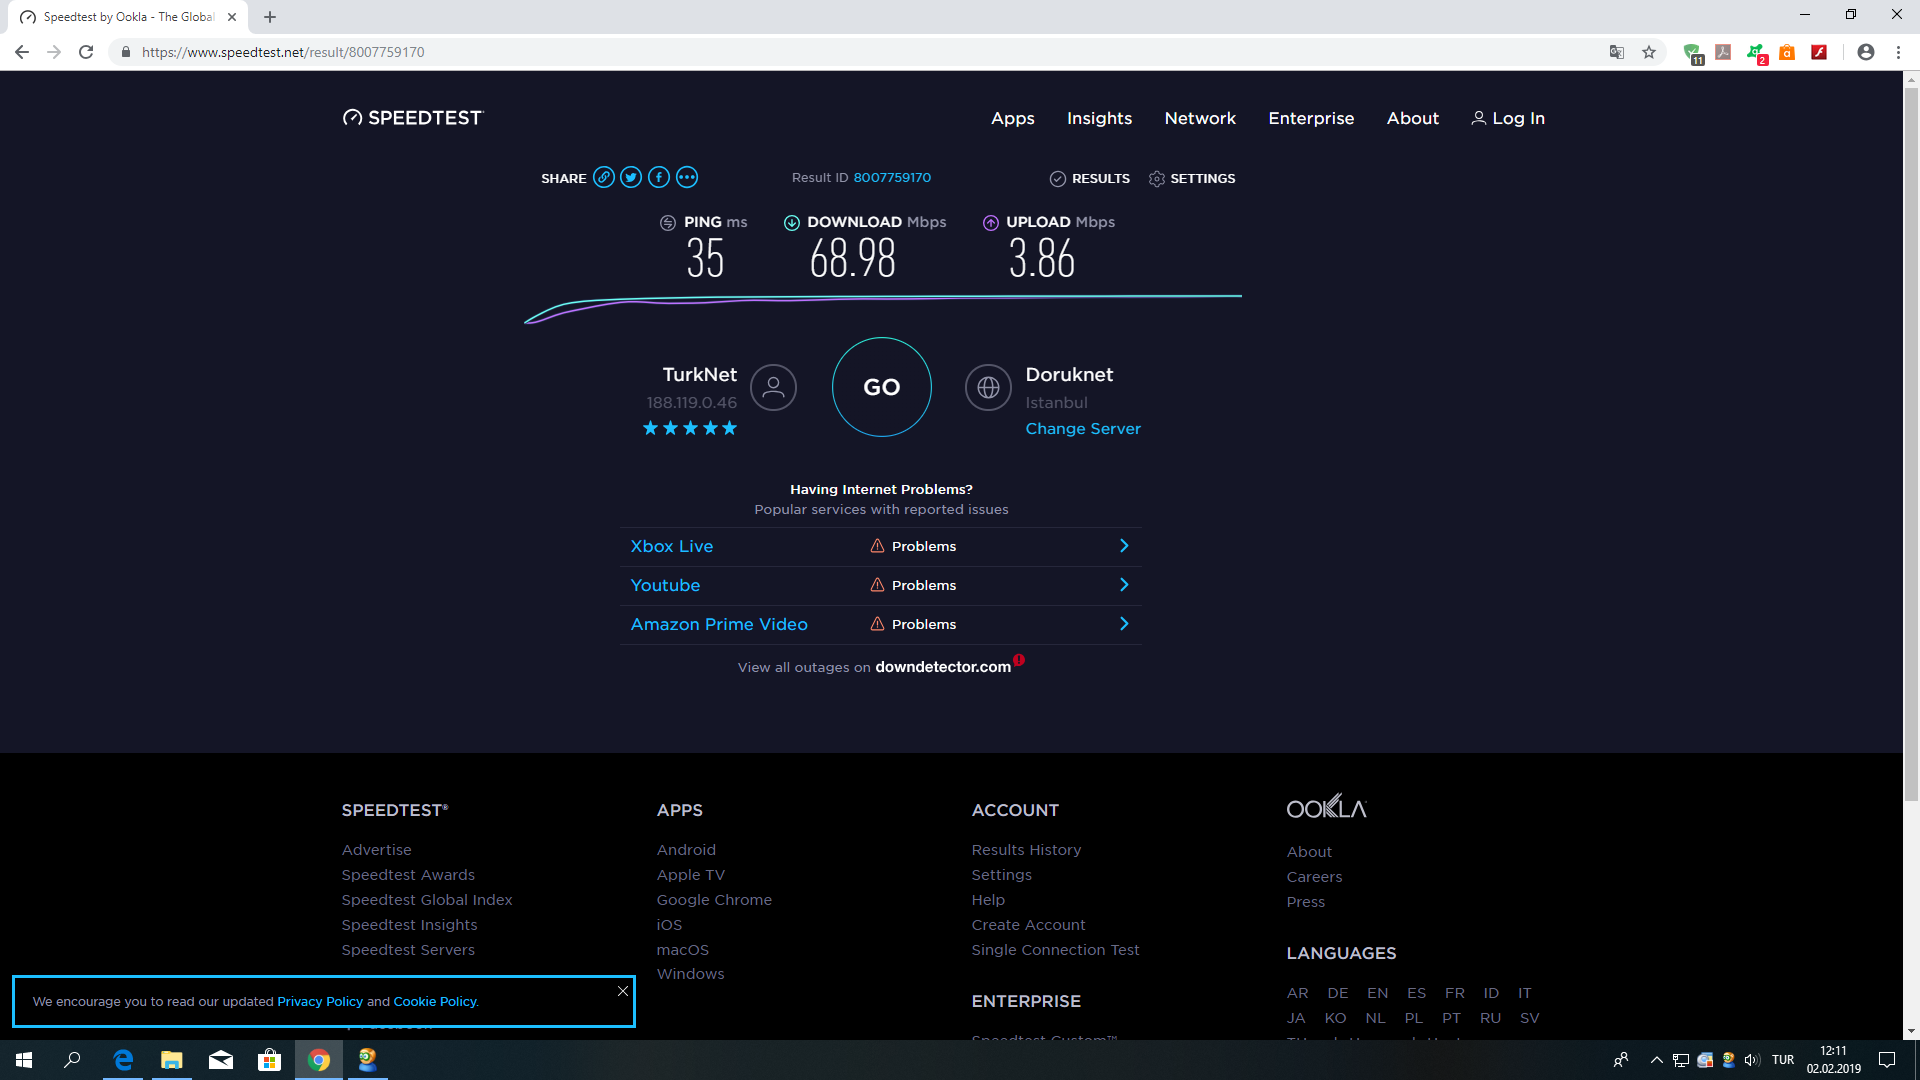
Task: Show hidden system tray icons
Action: coord(1656,1060)
